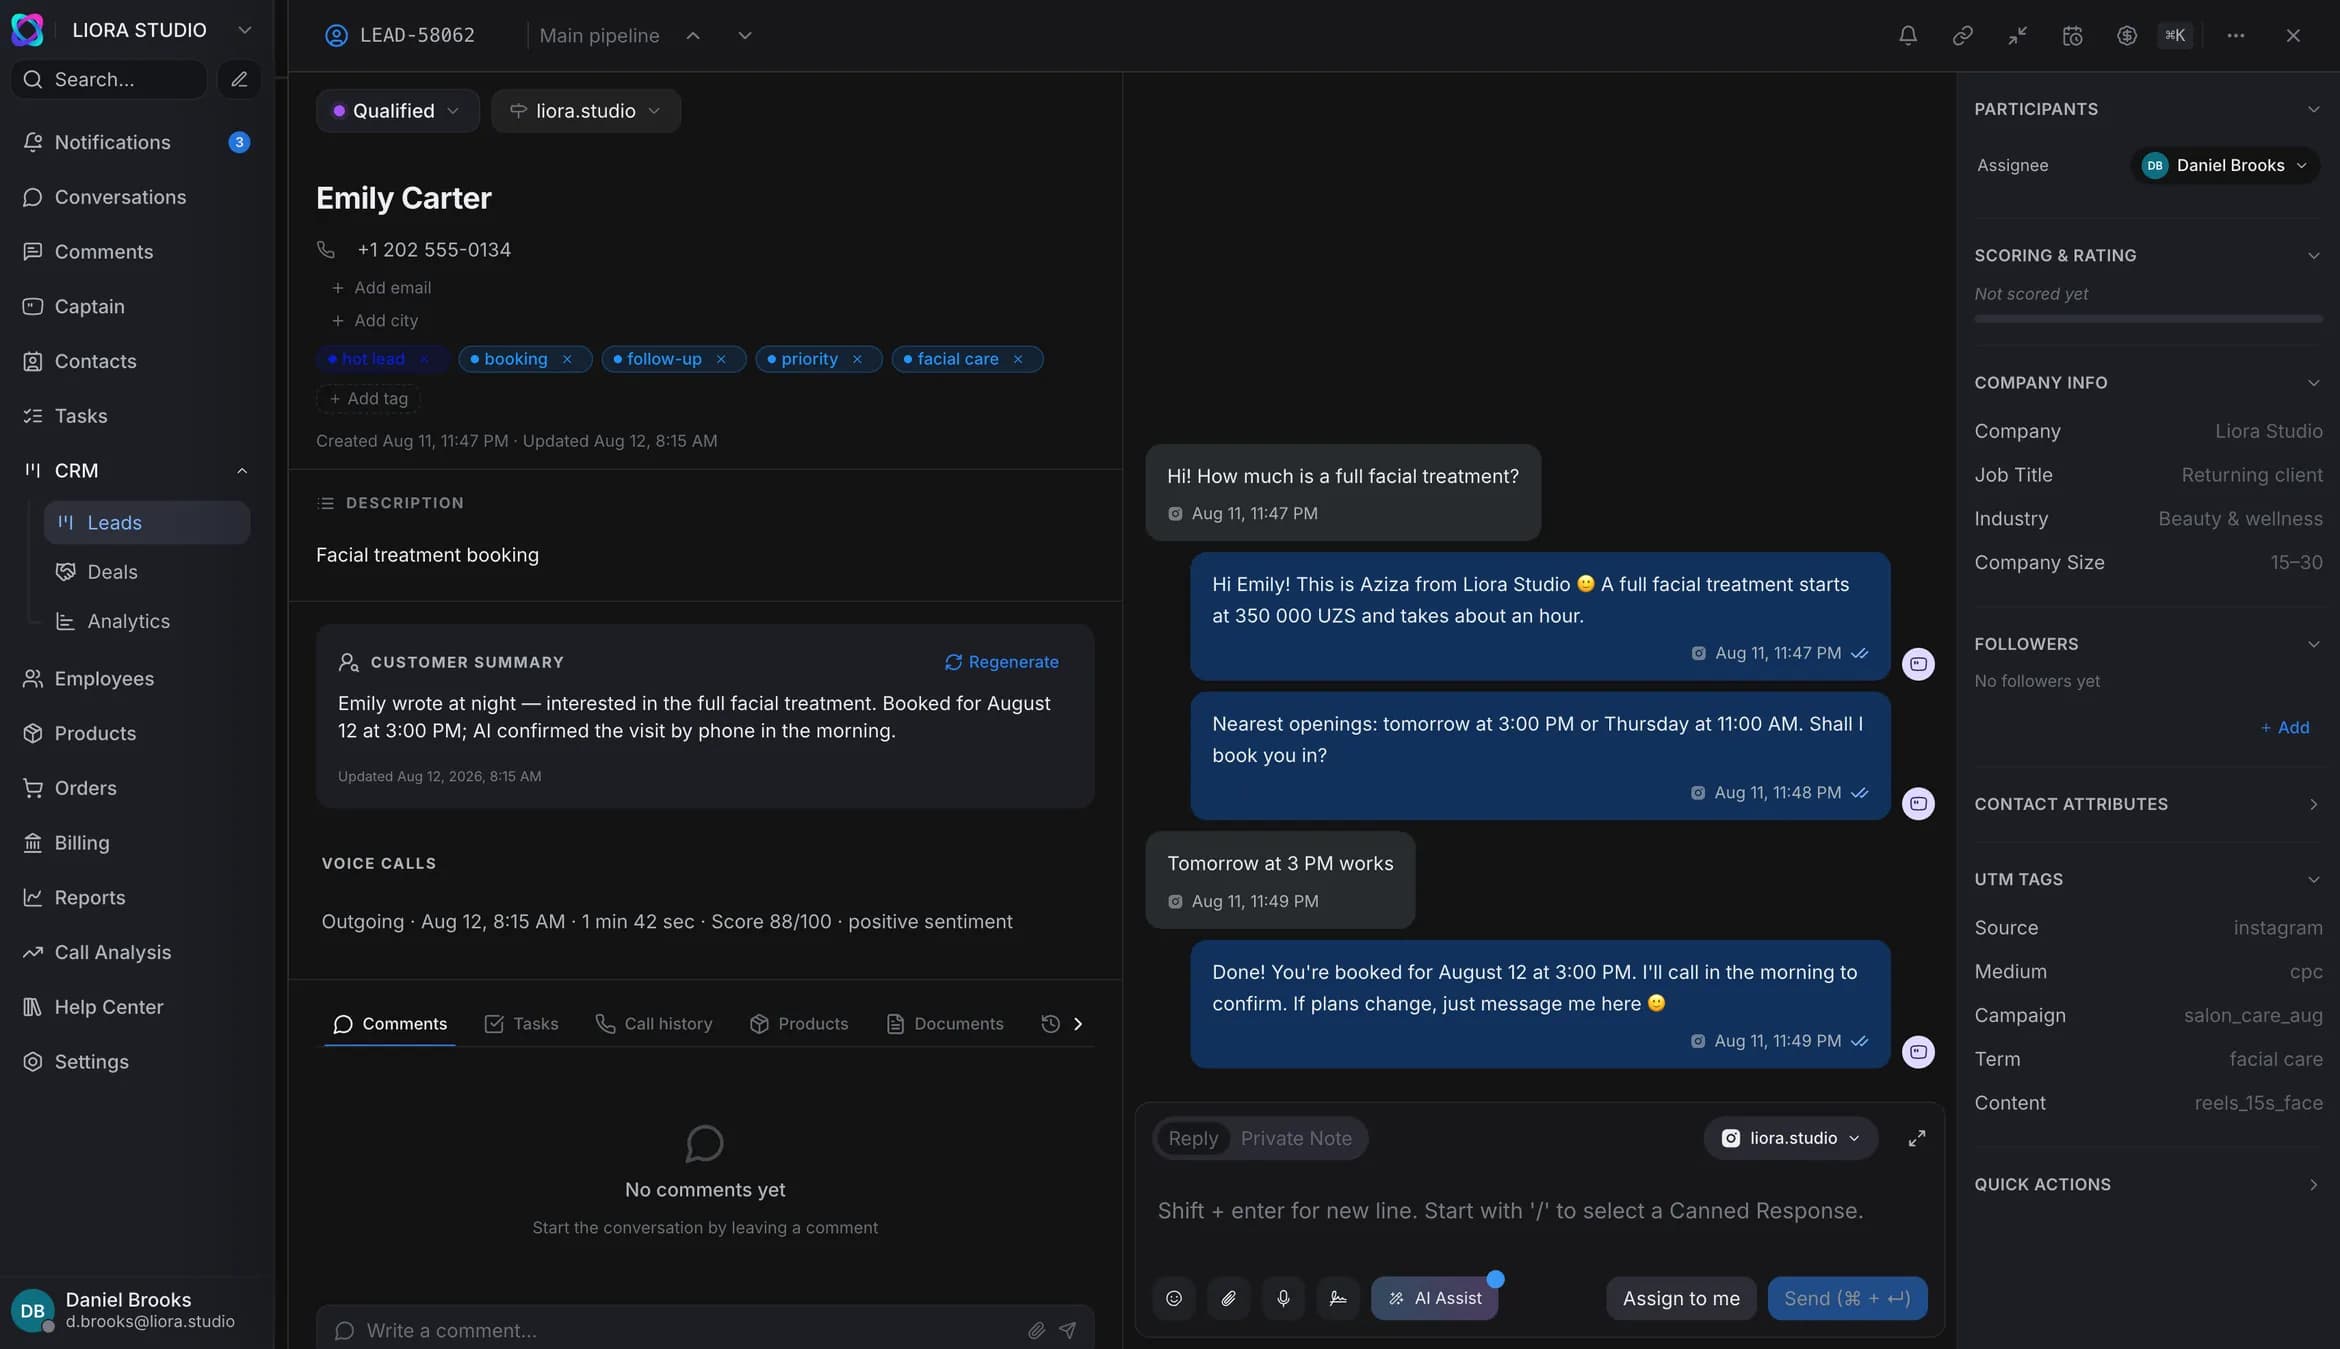Open the liora.studio channel dropdown in header
2340x1349 pixels.
586,110
